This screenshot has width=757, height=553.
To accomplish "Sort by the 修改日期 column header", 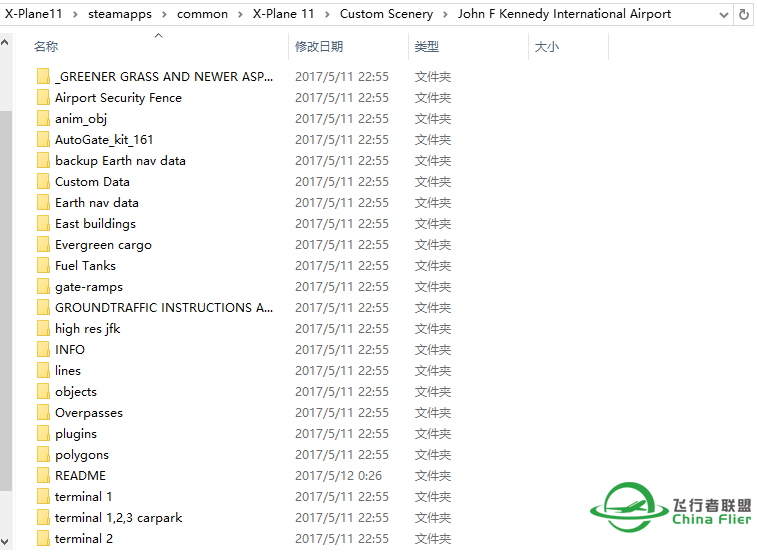I will [319, 46].
